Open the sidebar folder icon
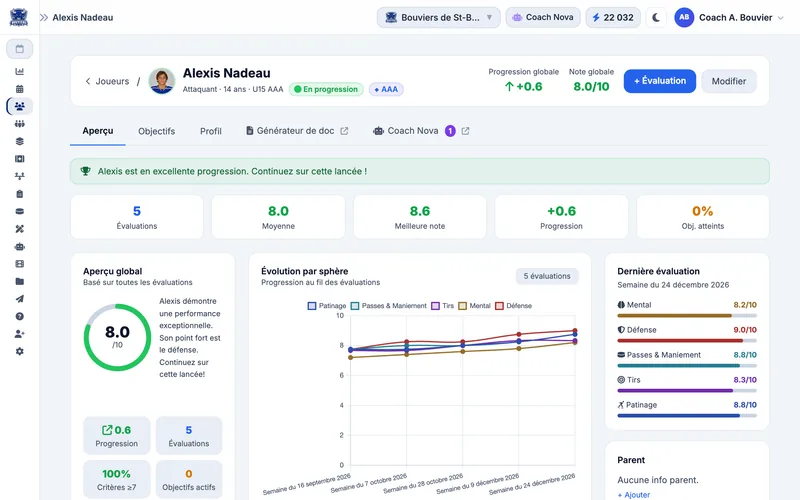Viewport: 800px width, 500px height. coord(19,282)
